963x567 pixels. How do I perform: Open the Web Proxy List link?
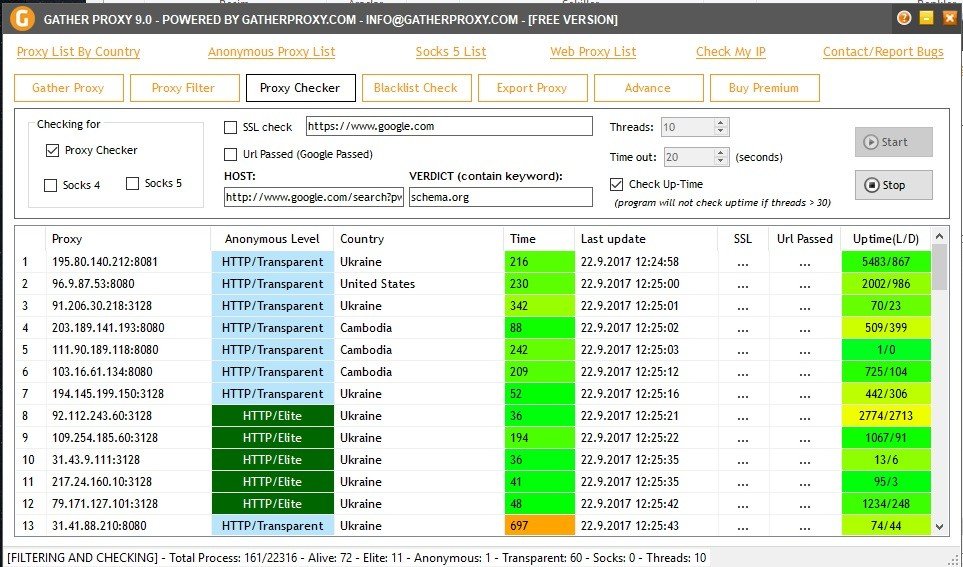pos(593,52)
